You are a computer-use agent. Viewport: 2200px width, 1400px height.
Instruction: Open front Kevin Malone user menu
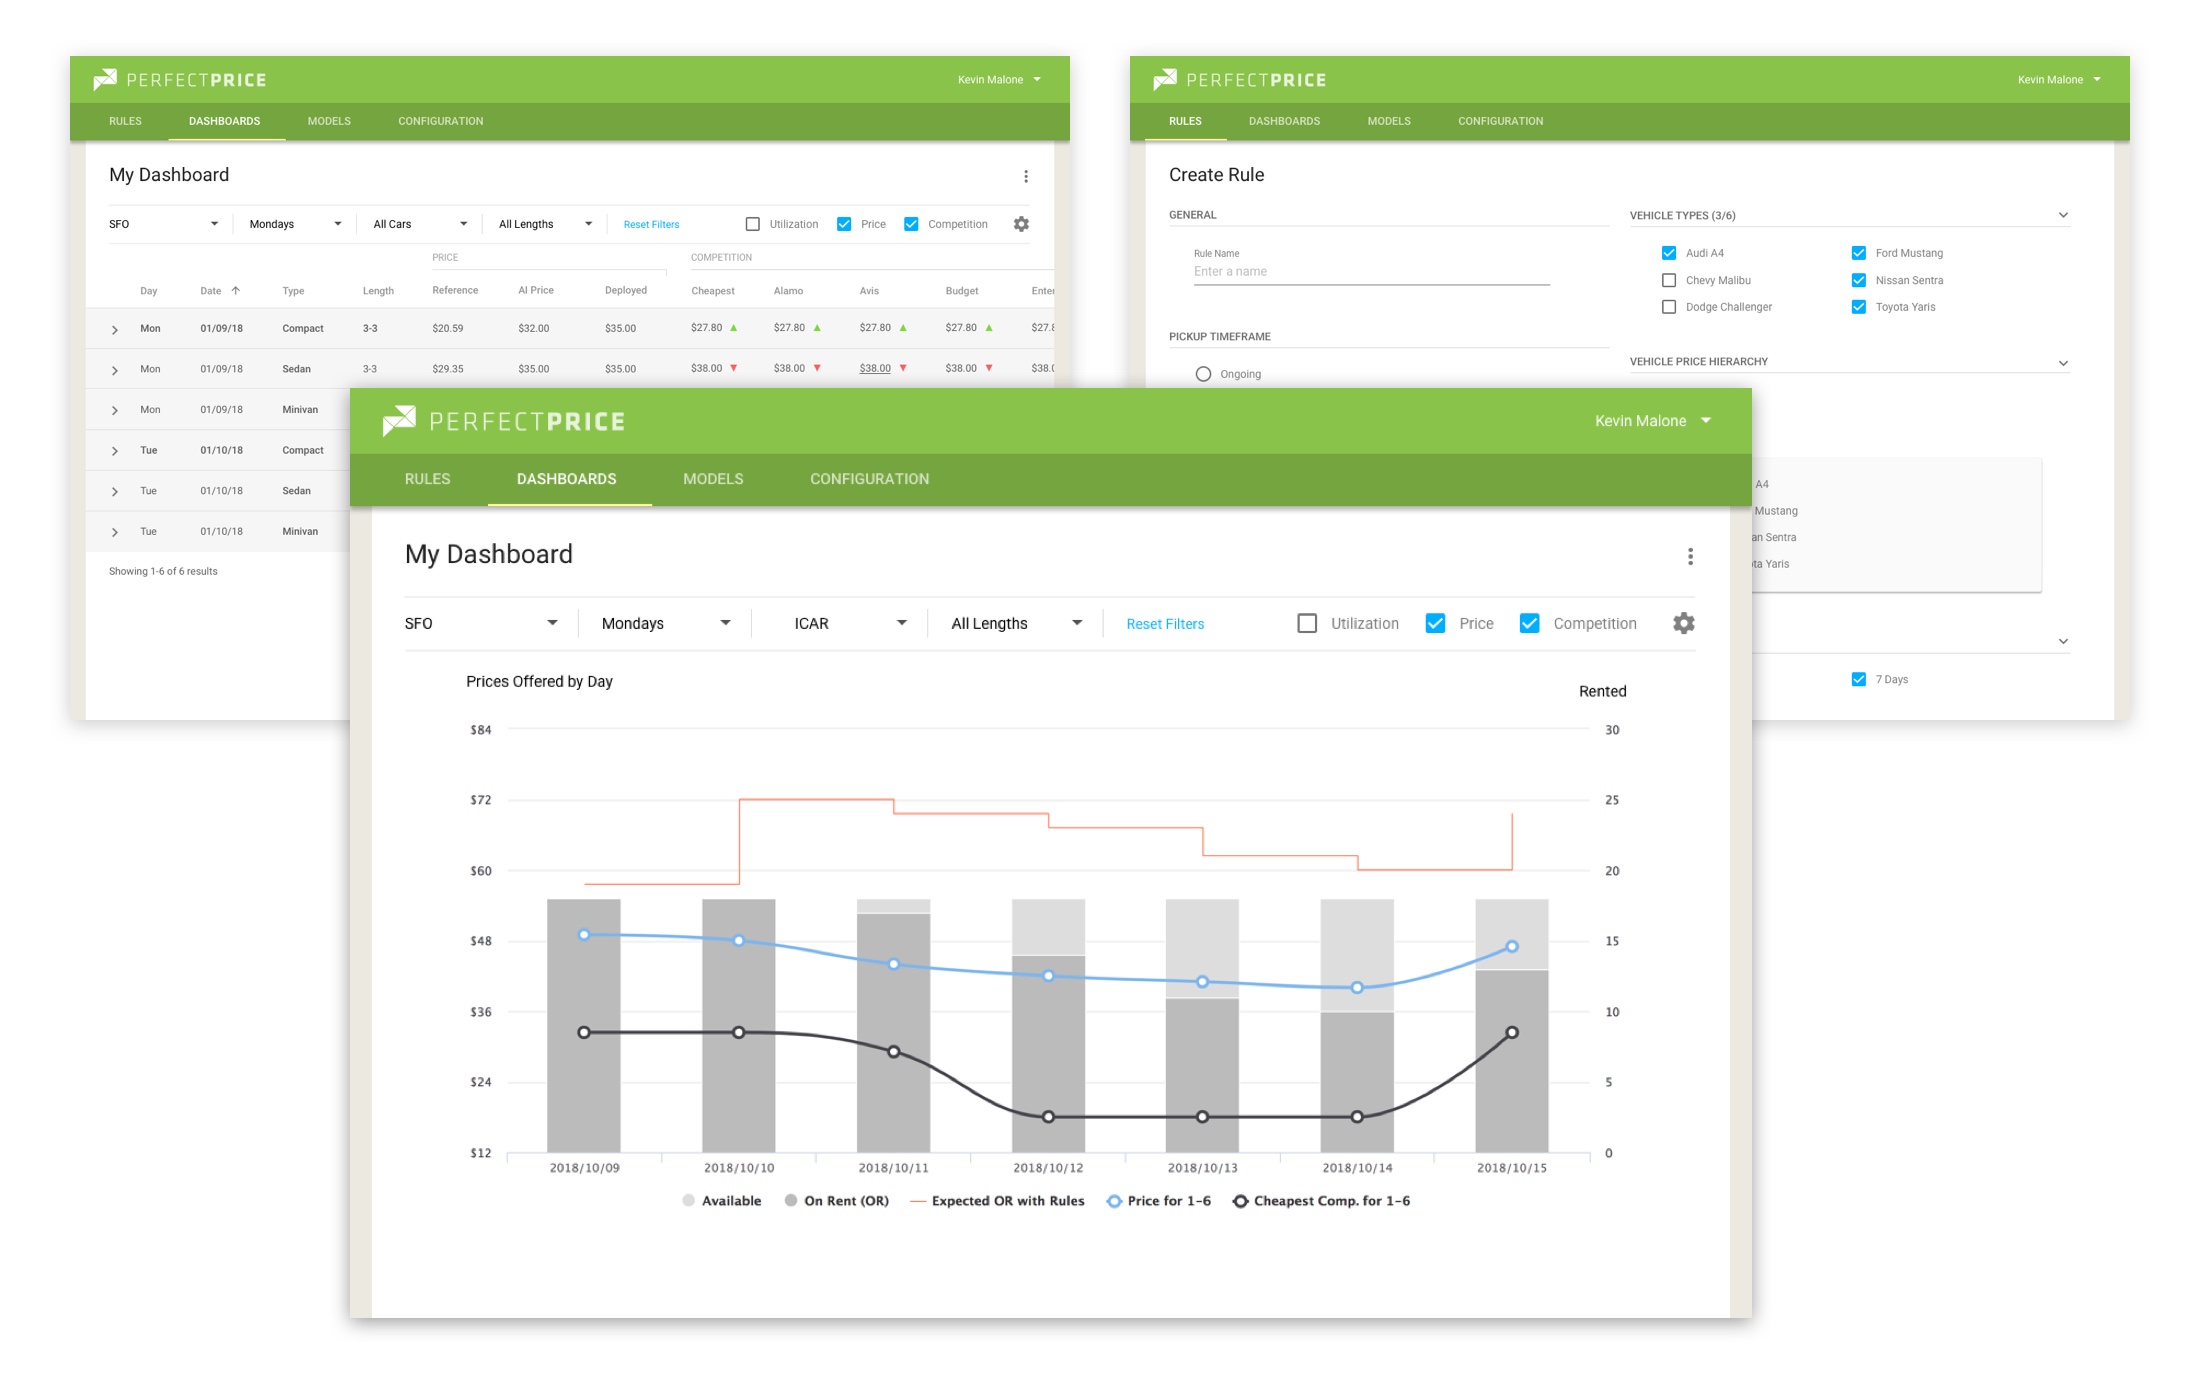click(x=1652, y=421)
